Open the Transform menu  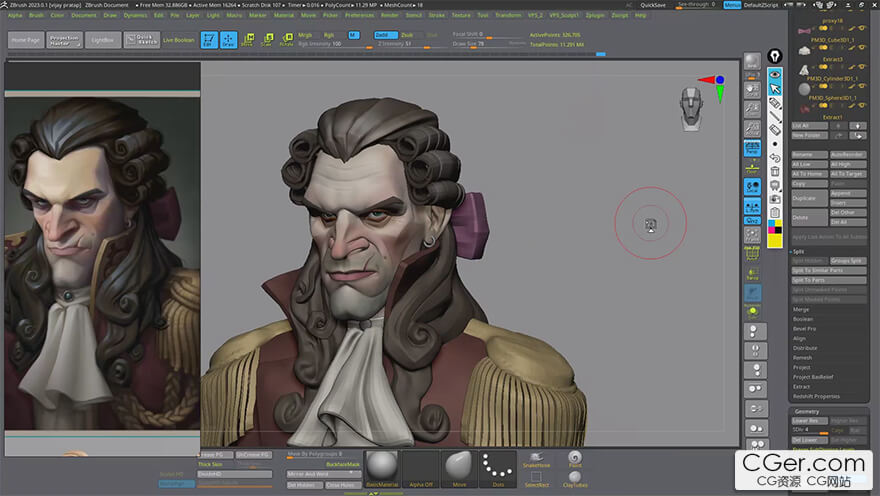(x=508, y=15)
